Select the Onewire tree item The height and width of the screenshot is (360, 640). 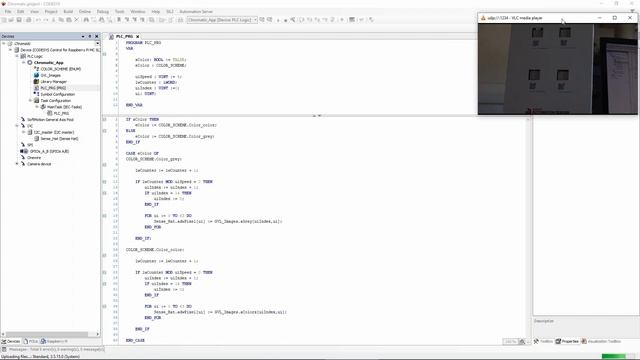pos(34,158)
